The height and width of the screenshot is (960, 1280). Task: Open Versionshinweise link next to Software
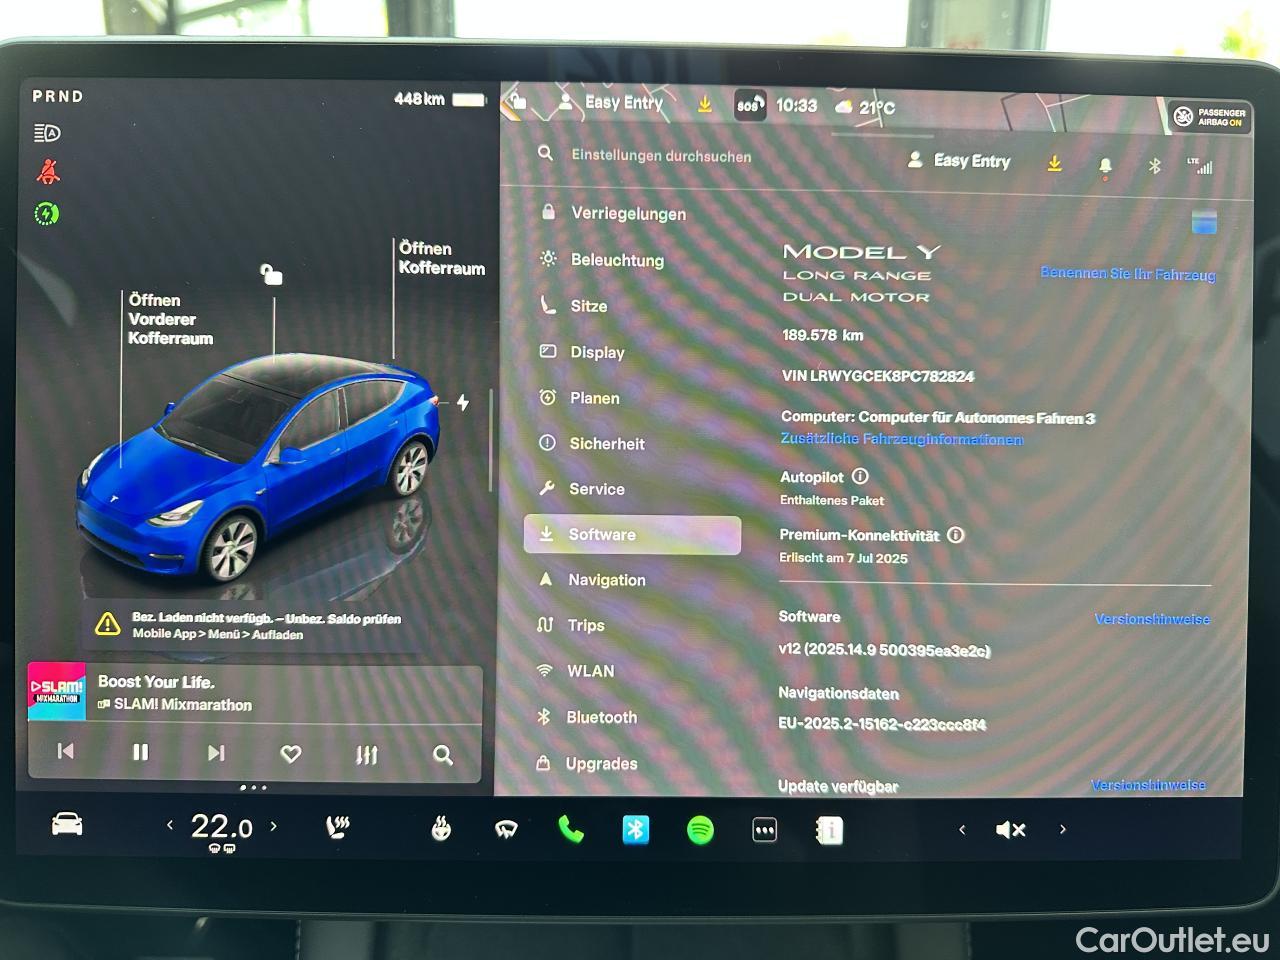1152,619
